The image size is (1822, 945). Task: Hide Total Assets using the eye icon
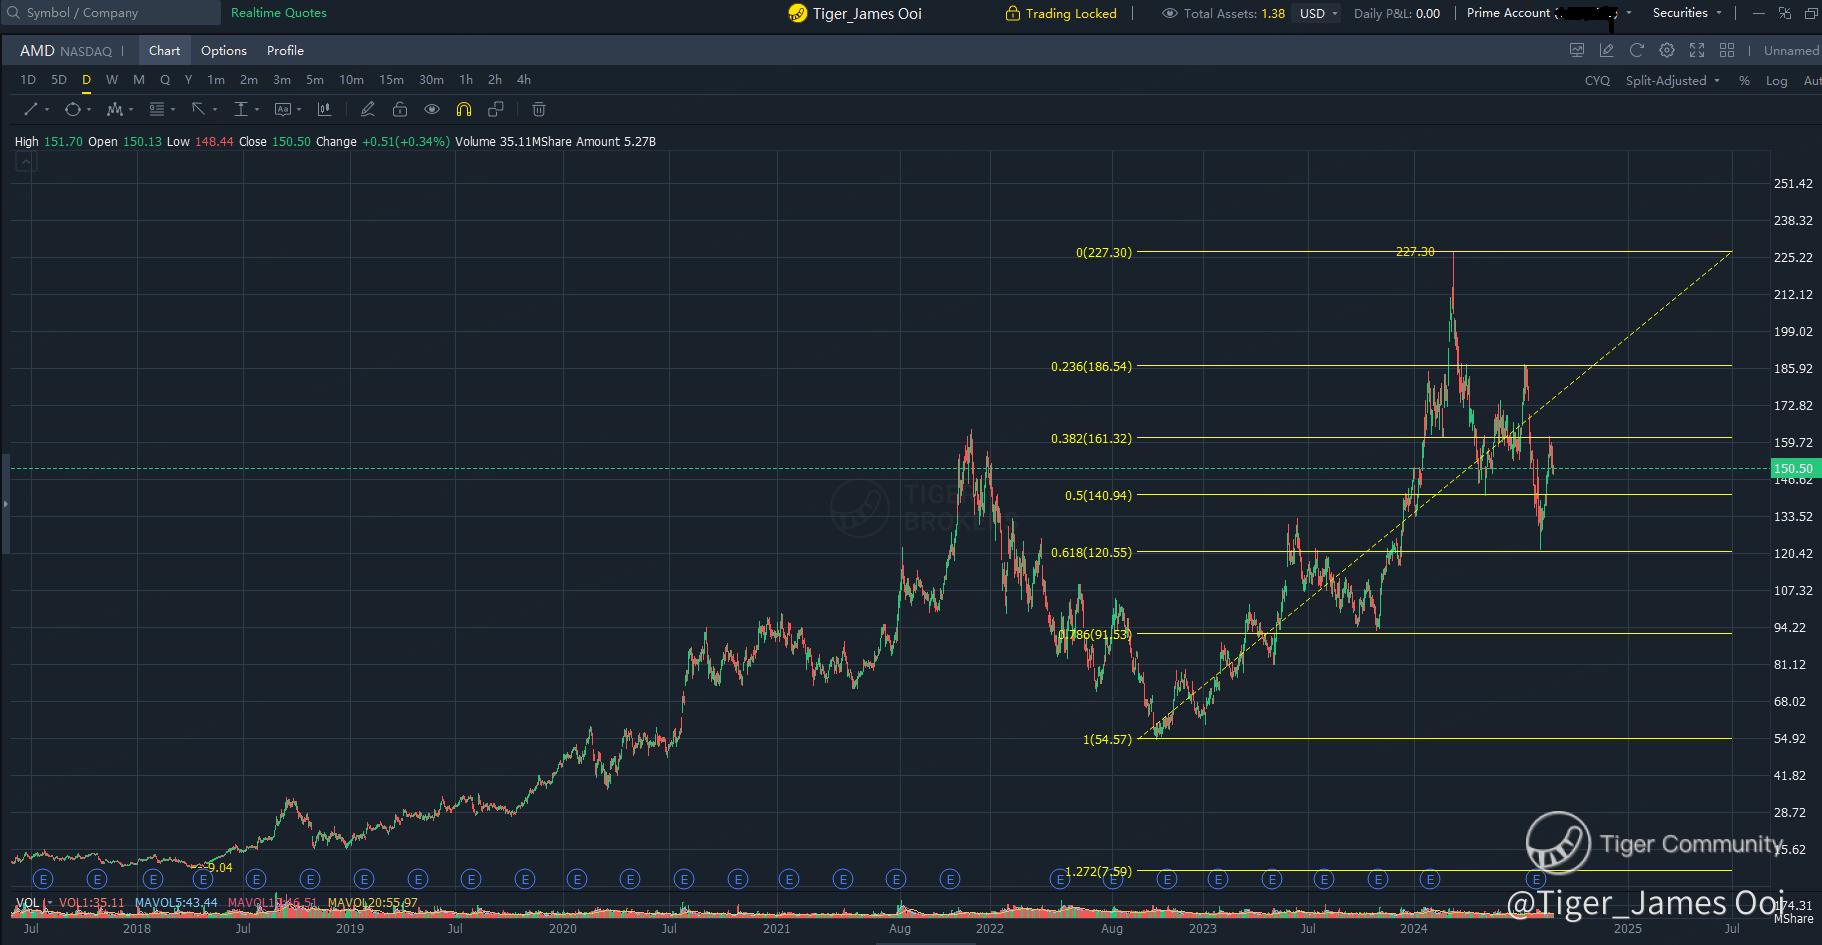1169,13
